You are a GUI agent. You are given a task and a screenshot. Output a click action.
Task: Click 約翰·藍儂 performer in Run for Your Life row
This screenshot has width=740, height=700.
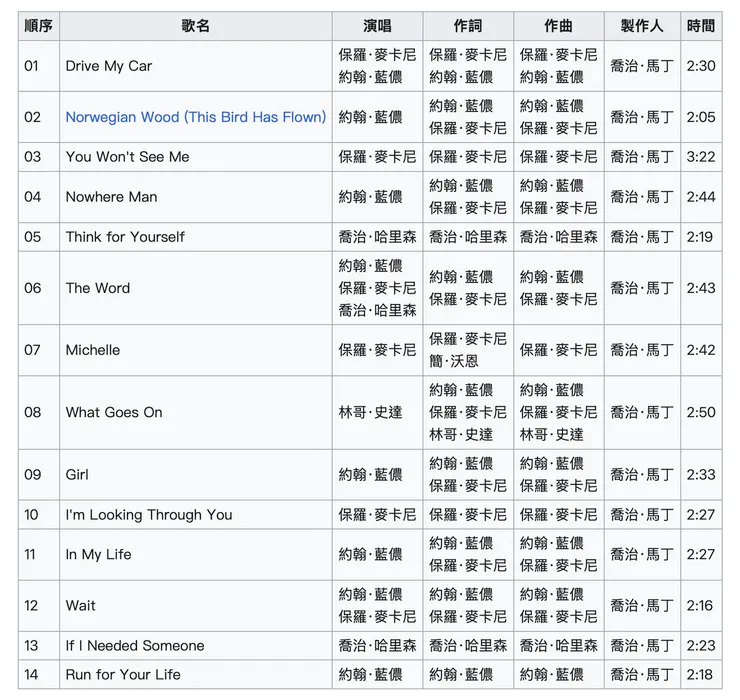coord(370,675)
